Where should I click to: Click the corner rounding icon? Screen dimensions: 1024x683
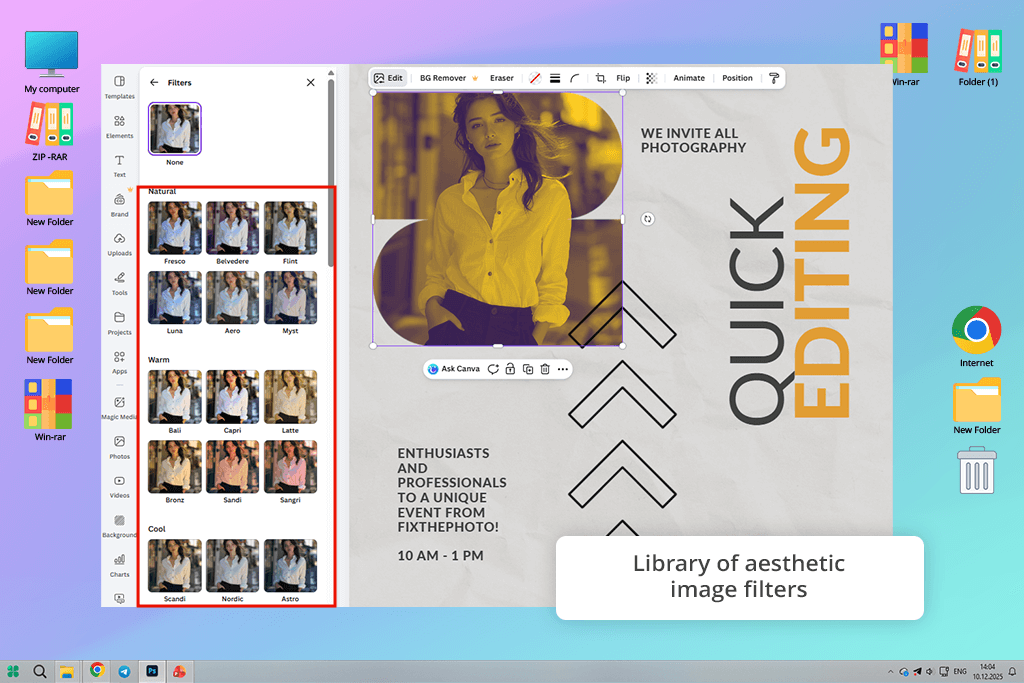[x=575, y=78]
